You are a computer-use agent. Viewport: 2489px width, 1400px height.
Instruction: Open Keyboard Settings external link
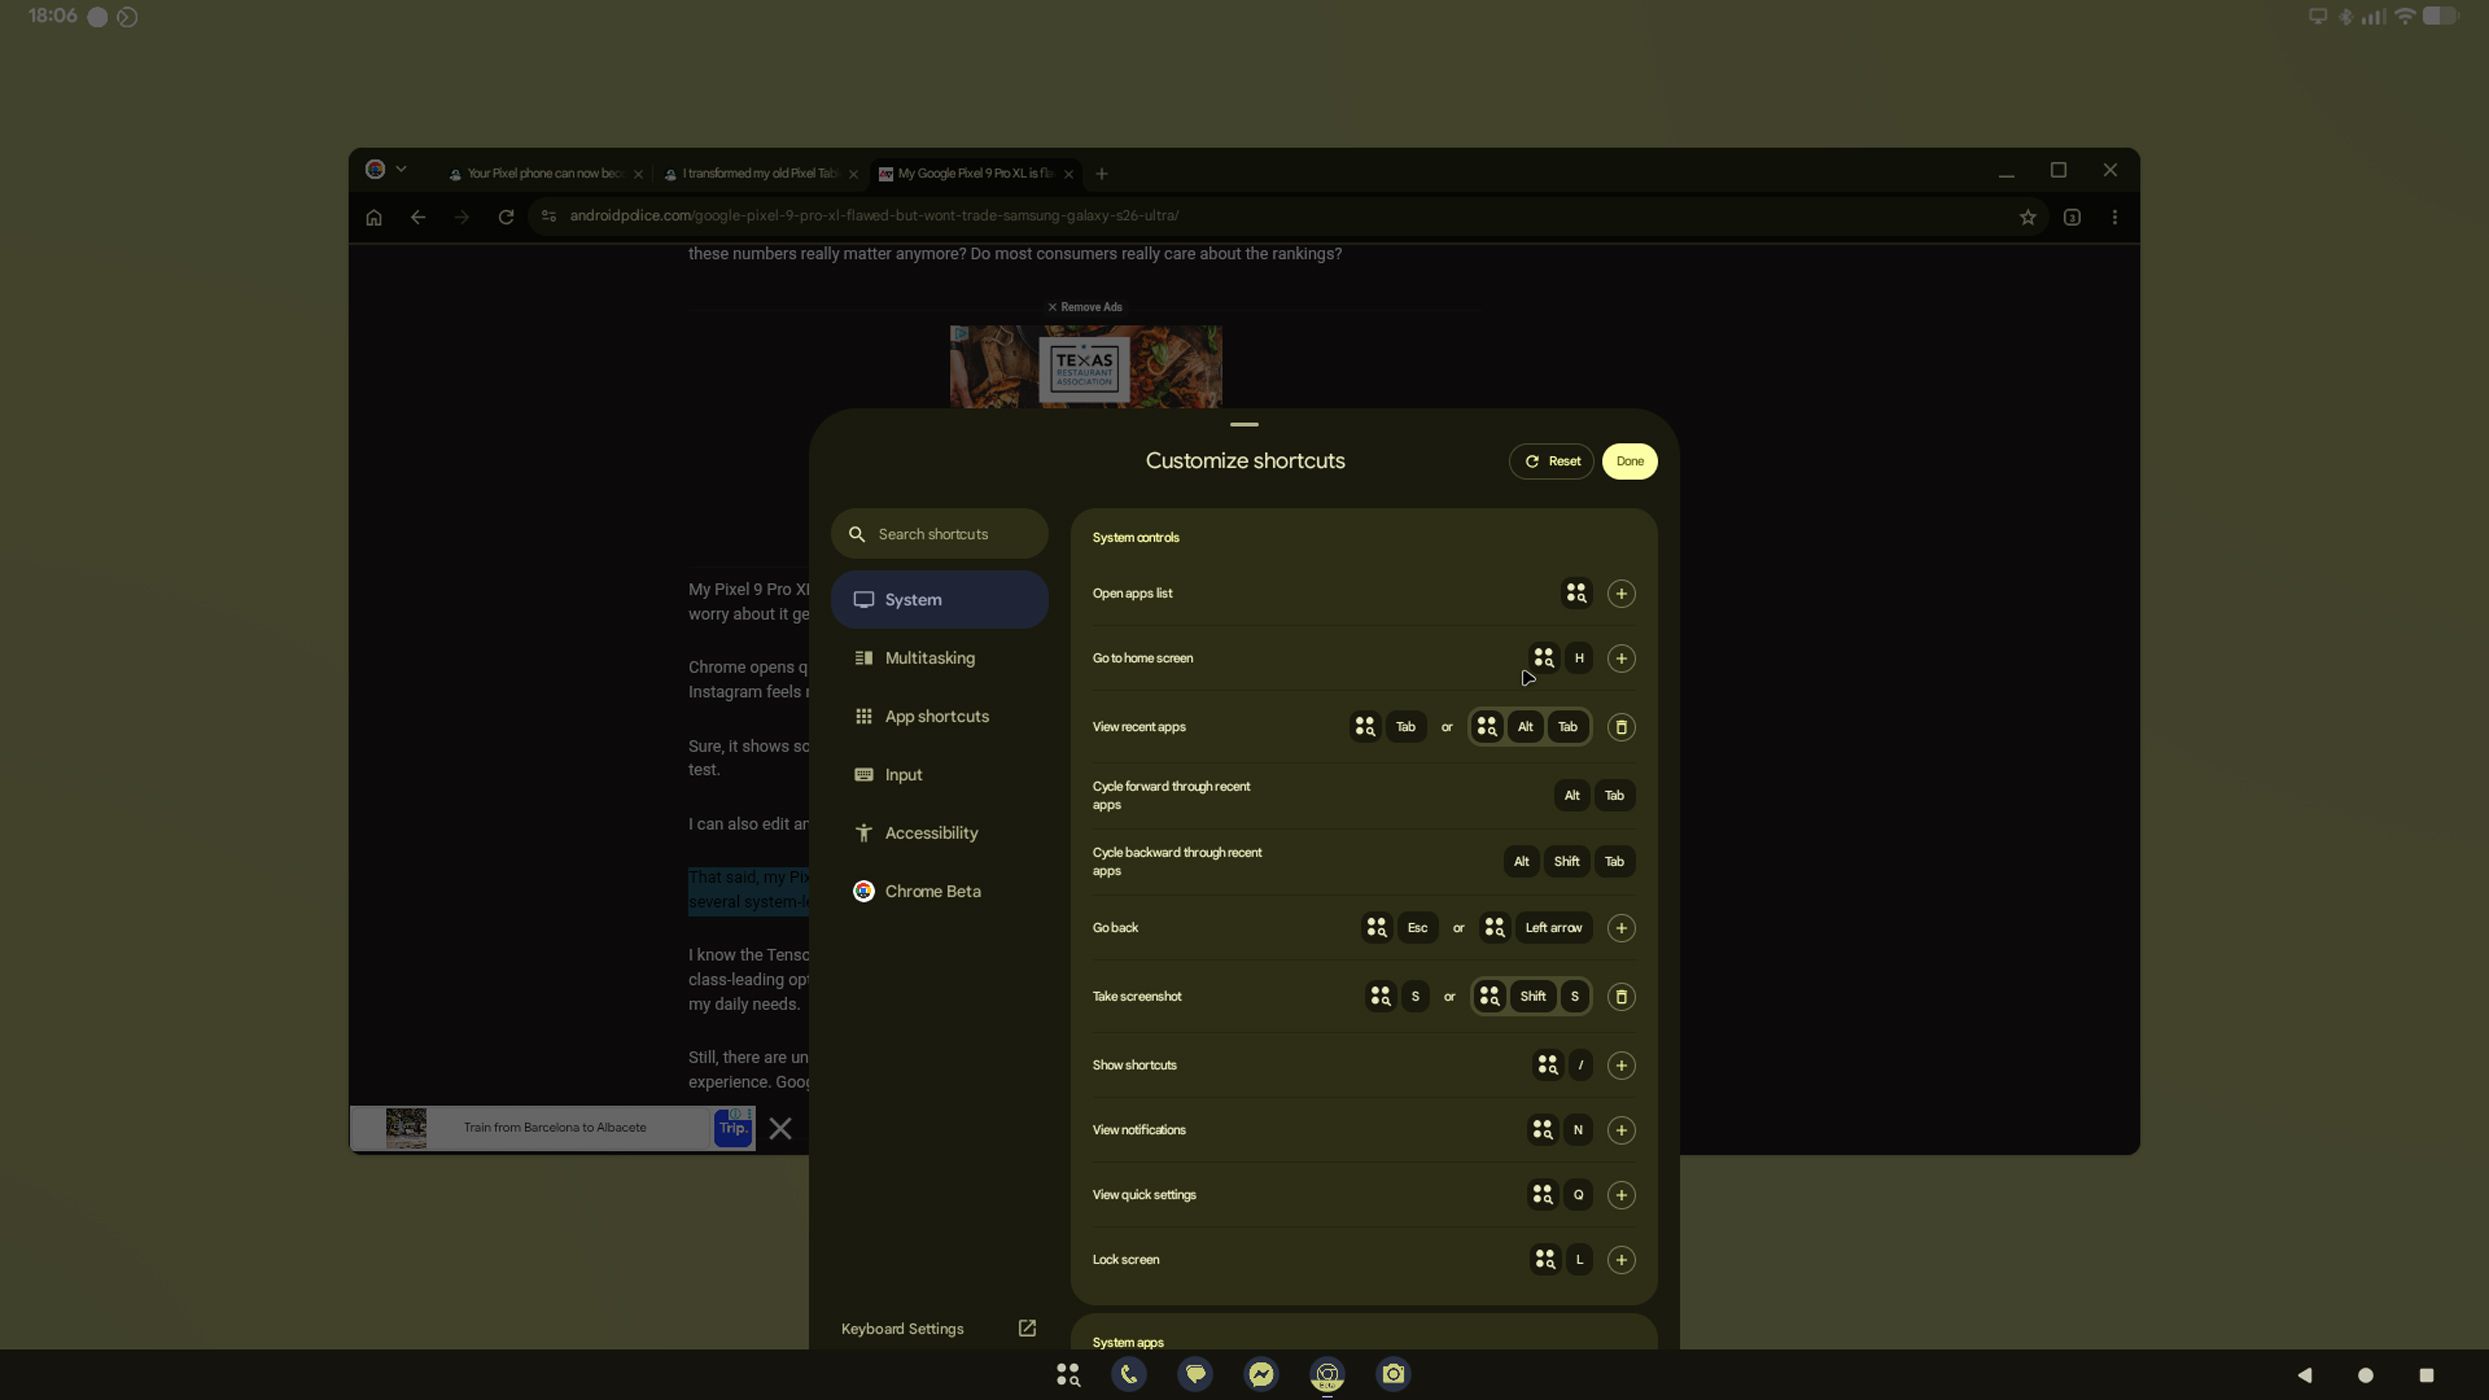click(938, 1329)
